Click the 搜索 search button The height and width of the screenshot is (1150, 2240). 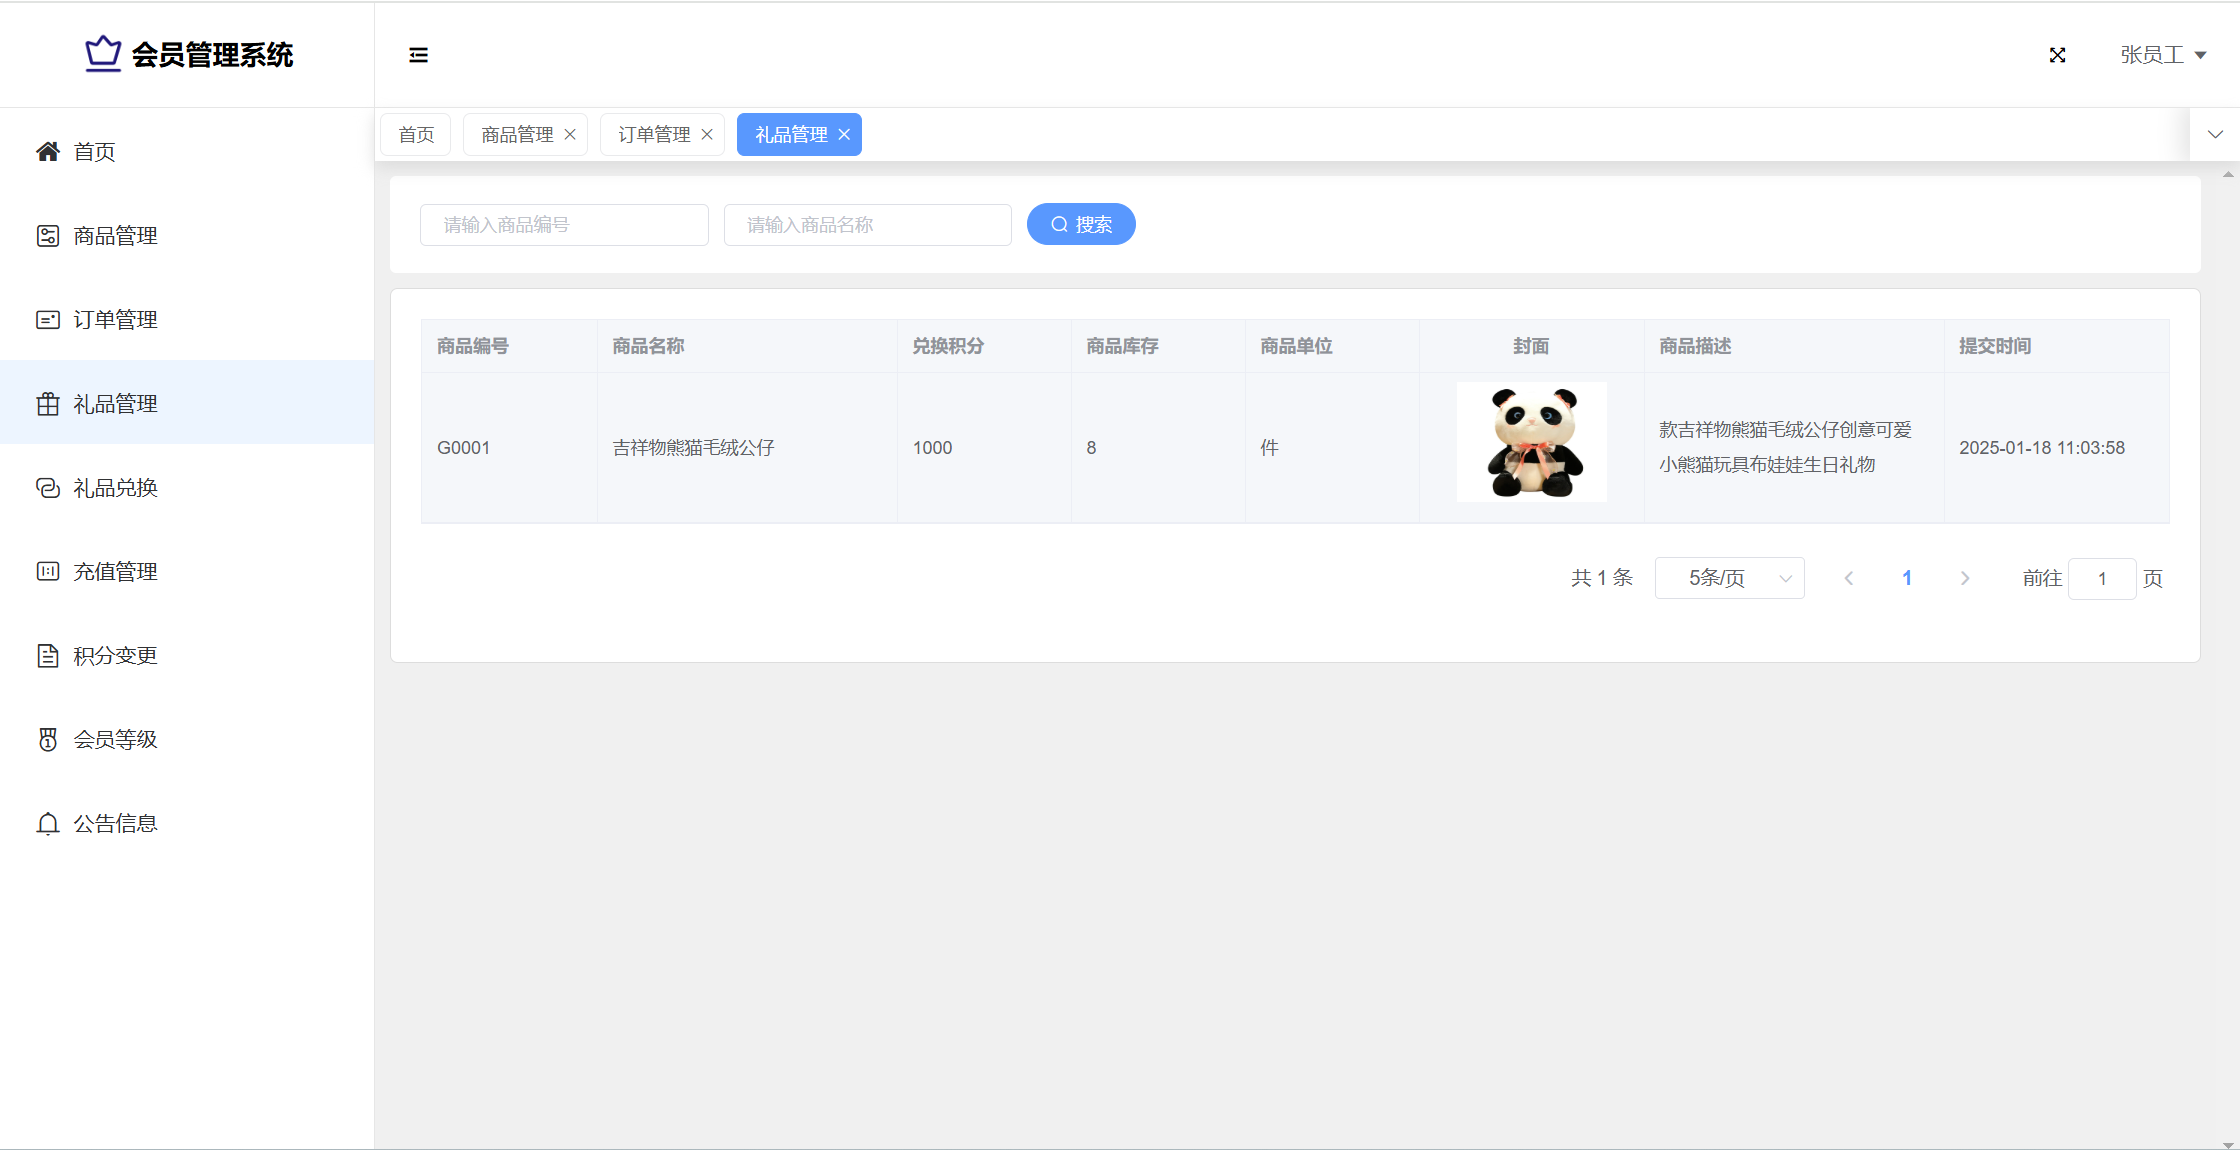pyautogui.click(x=1081, y=224)
